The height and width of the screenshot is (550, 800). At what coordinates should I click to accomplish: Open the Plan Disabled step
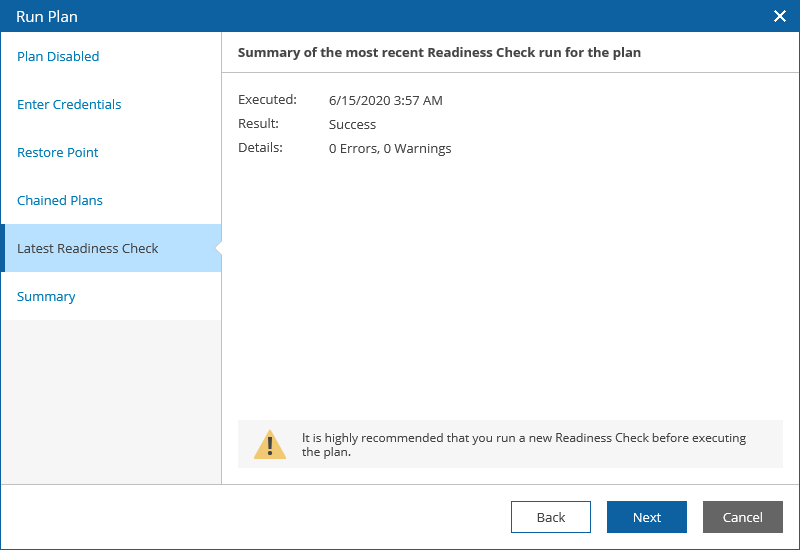point(58,57)
